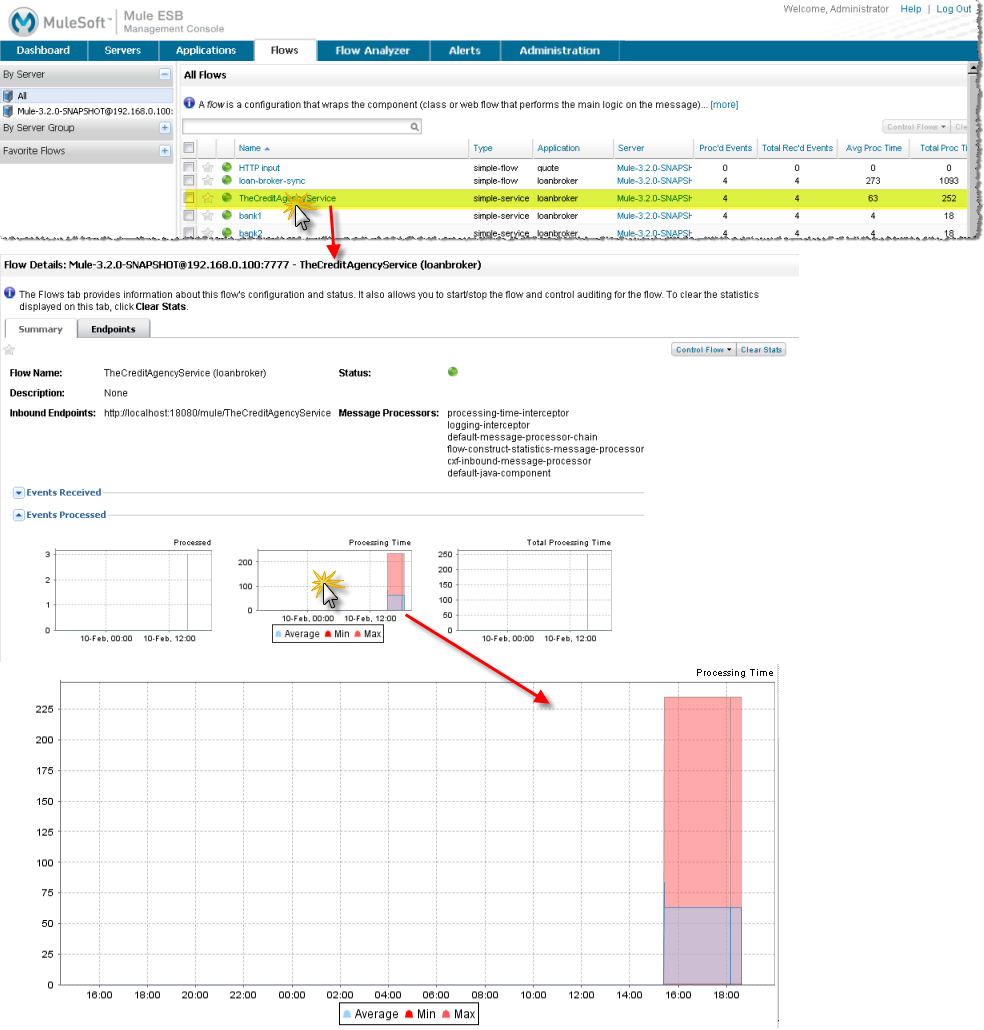Click the green status icon for bank1
Image resolution: width=984 pixels, height=1030 pixels.
(227, 215)
